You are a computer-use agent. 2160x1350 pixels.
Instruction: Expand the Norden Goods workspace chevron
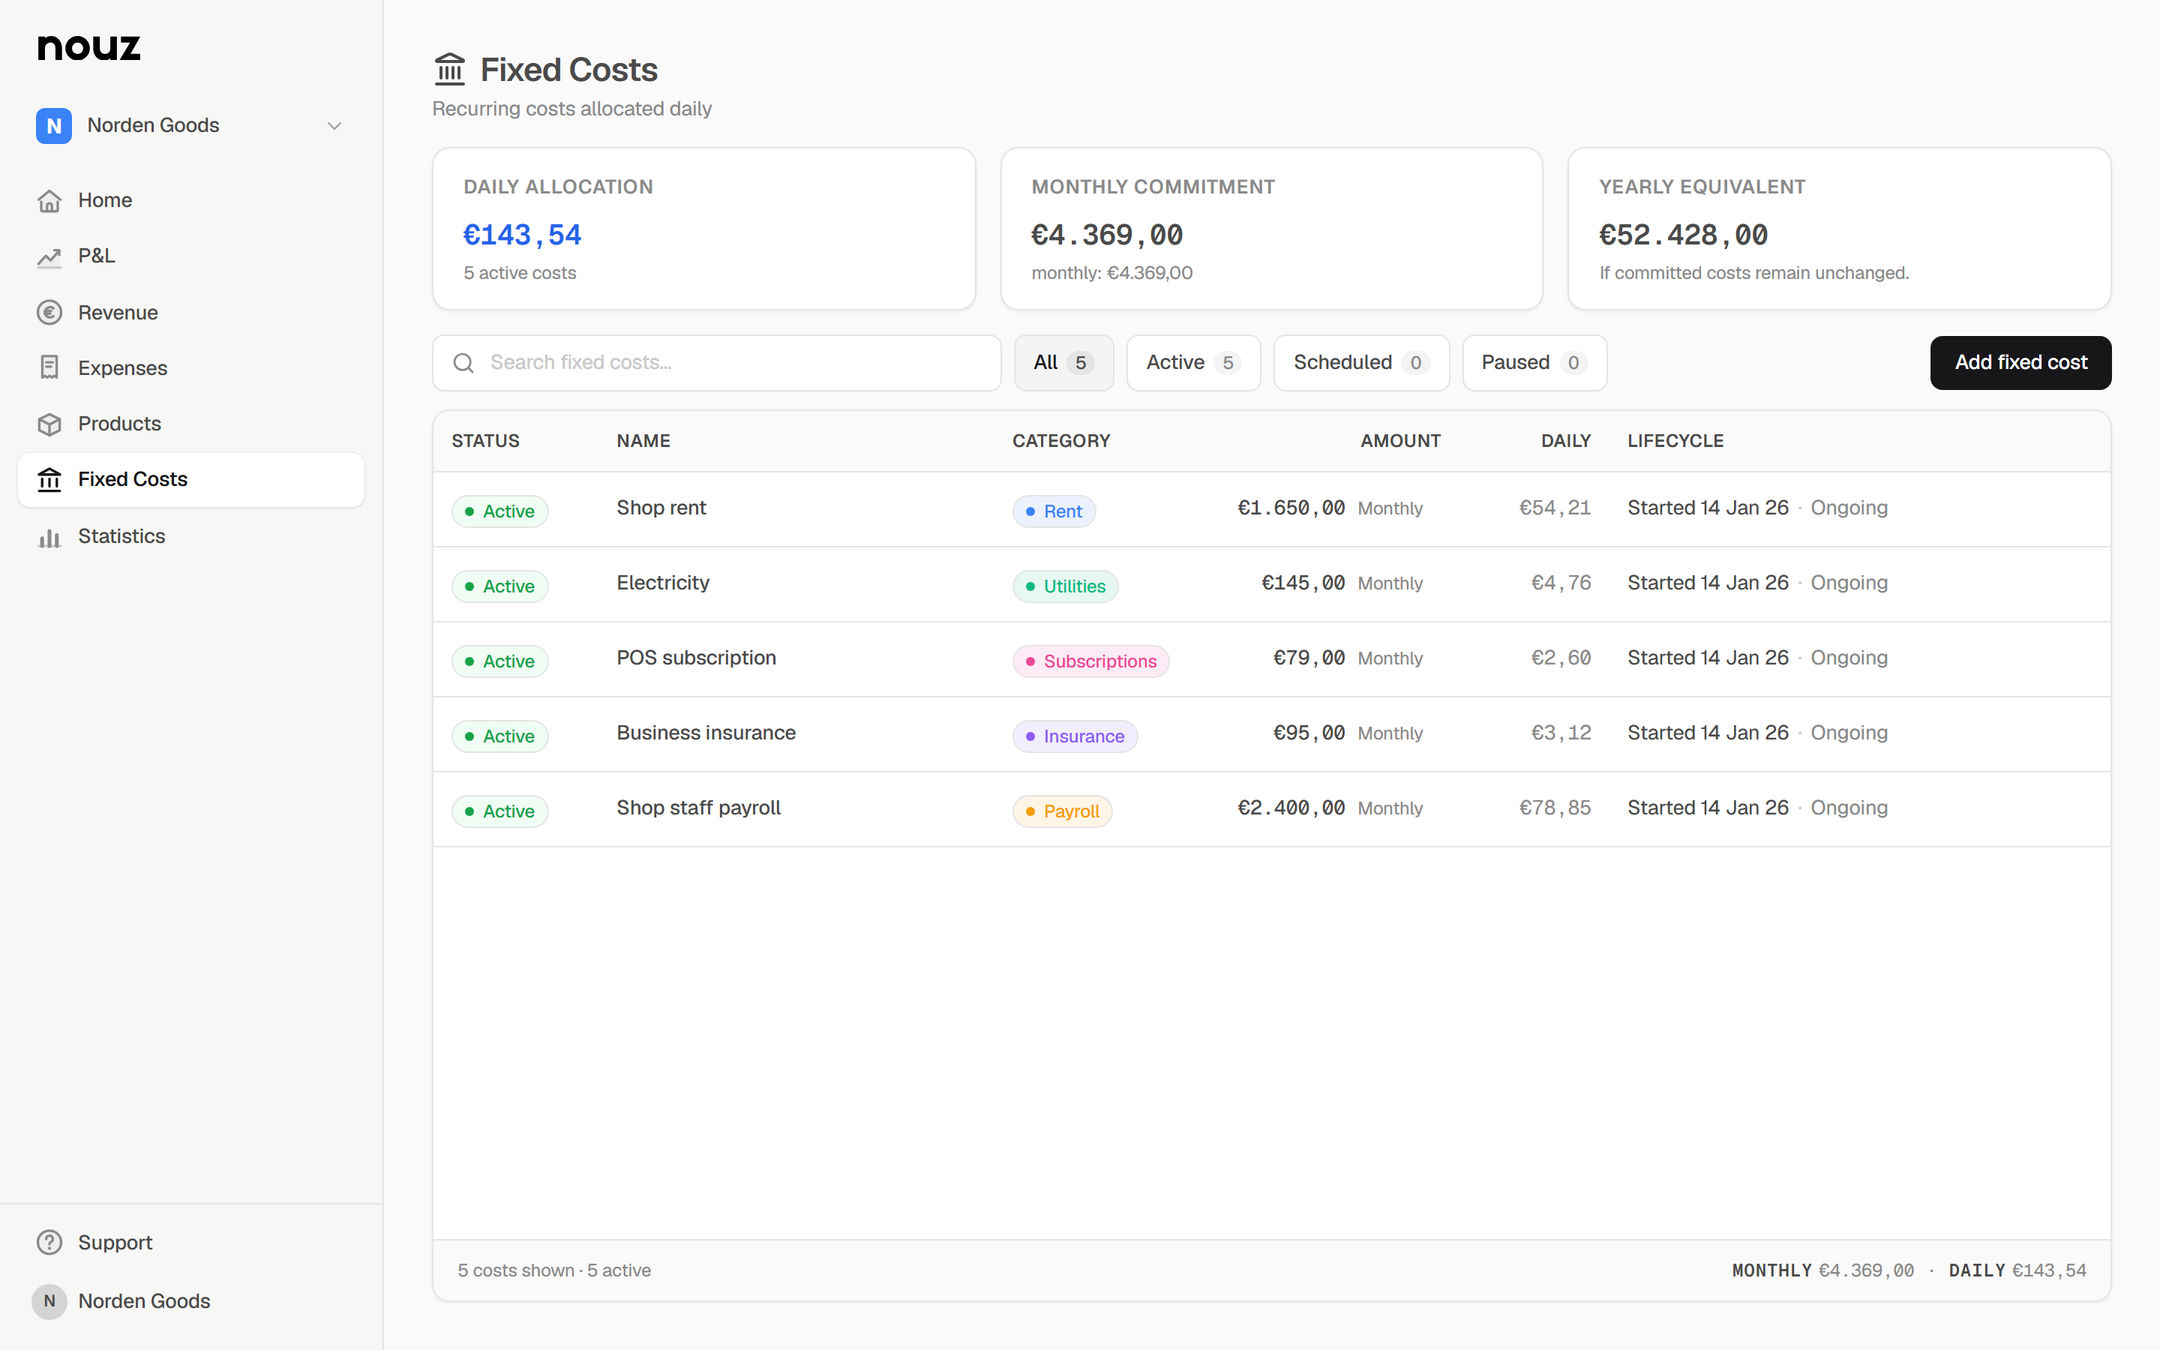pos(334,126)
